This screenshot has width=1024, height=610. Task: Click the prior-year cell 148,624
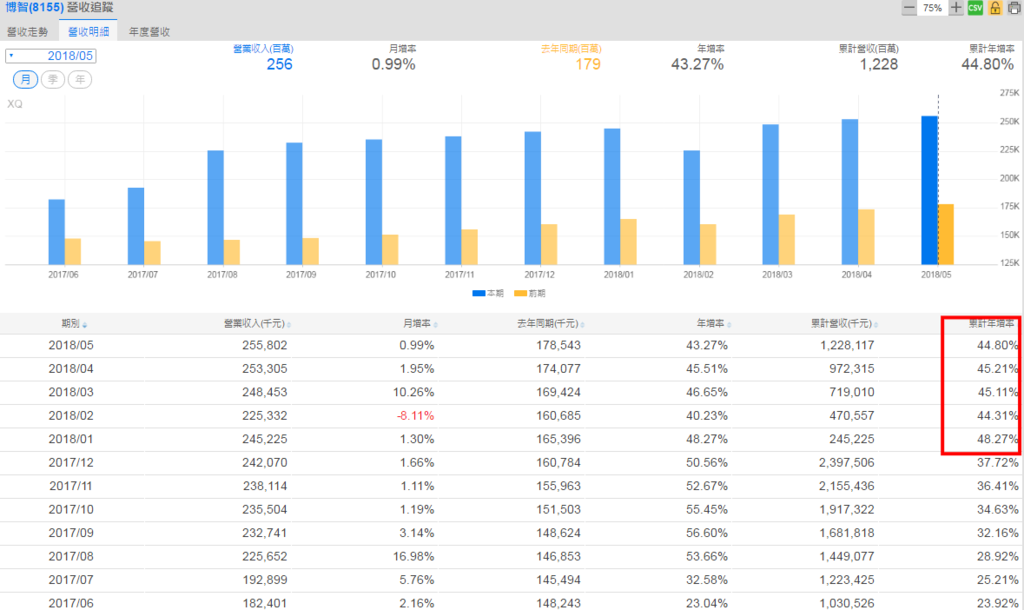pos(558,534)
